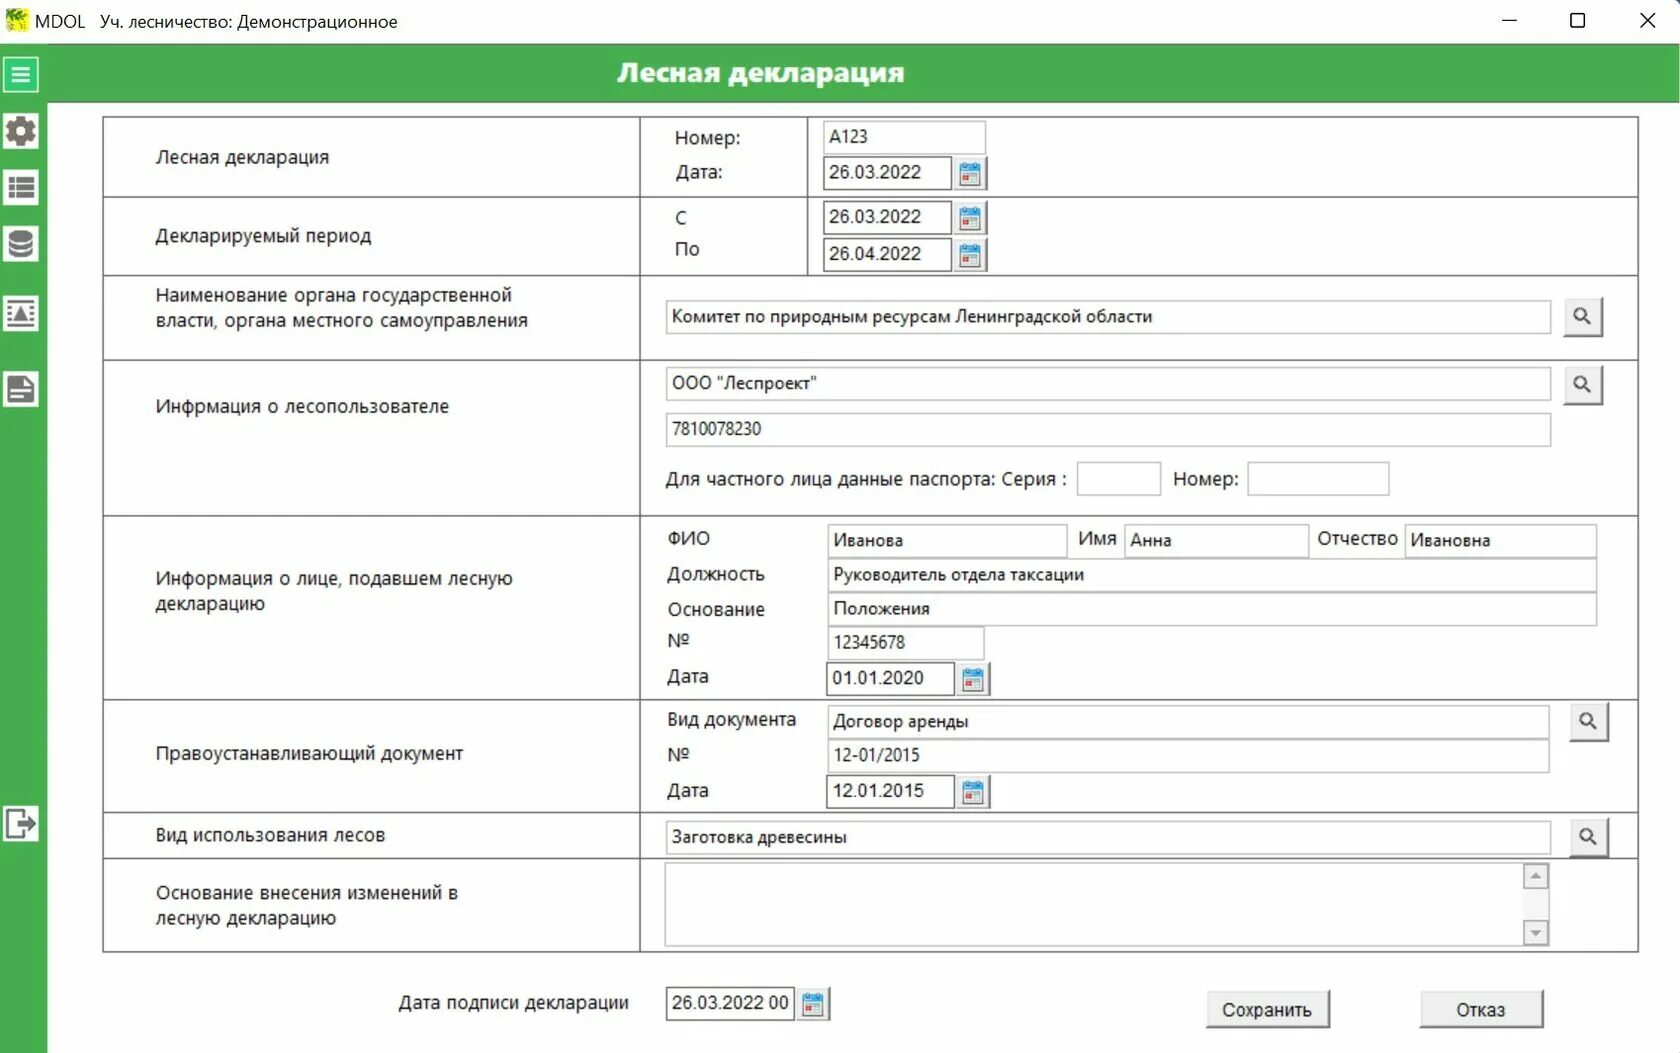Click the MDOL application icon in title bar
The width and height of the screenshot is (1680, 1053).
click(x=17, y=20)
